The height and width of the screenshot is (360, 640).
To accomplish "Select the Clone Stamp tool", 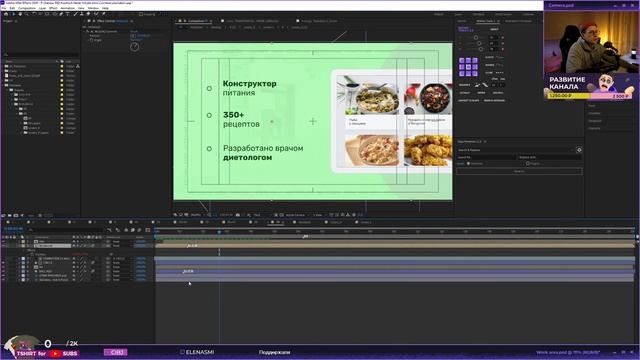I will [x=82, y=14].
